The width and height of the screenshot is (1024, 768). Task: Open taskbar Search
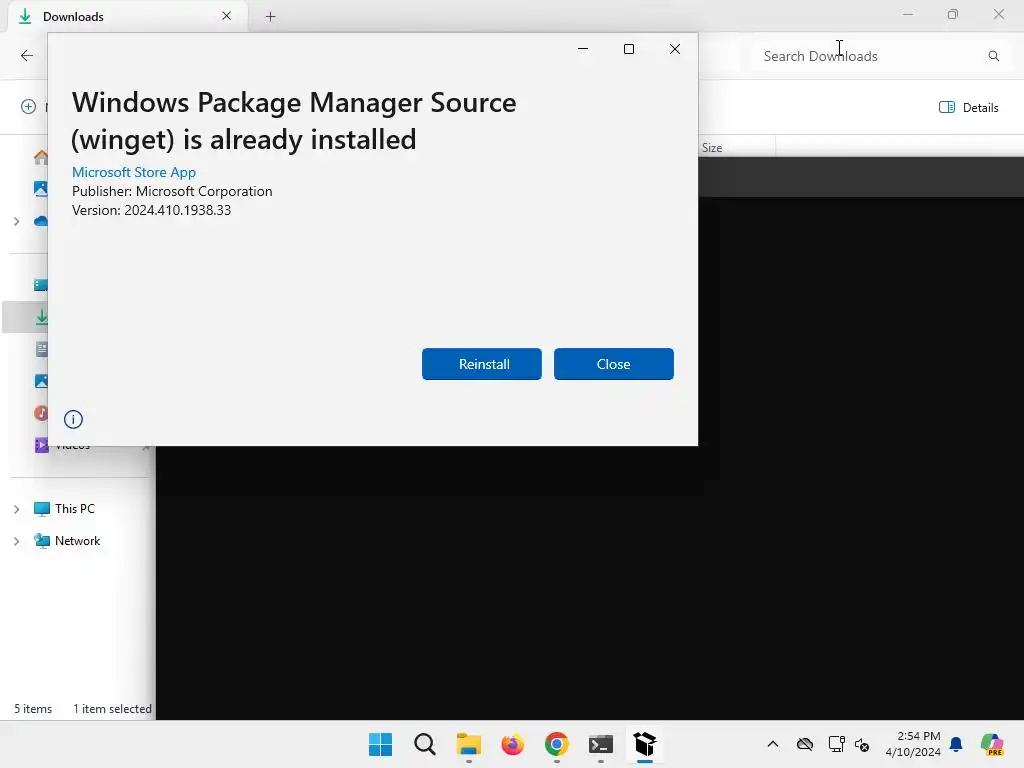click(424, 744)
